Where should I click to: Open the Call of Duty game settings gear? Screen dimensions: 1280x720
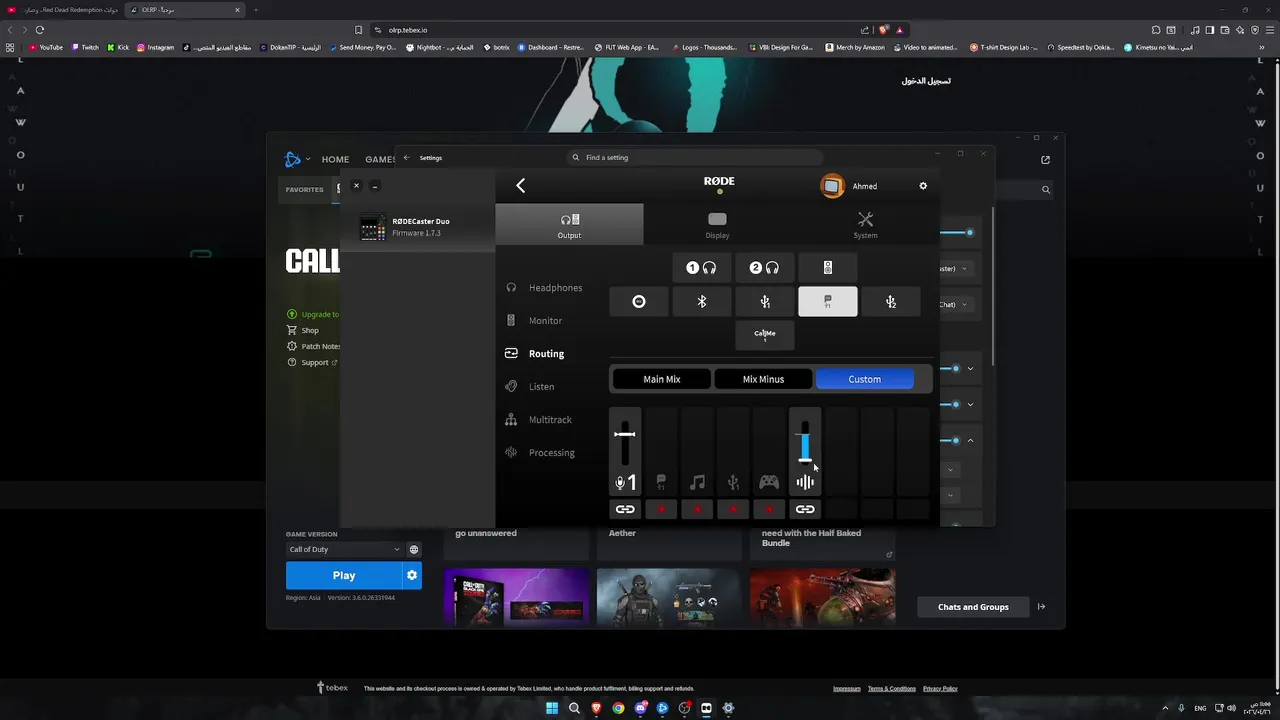412,575
